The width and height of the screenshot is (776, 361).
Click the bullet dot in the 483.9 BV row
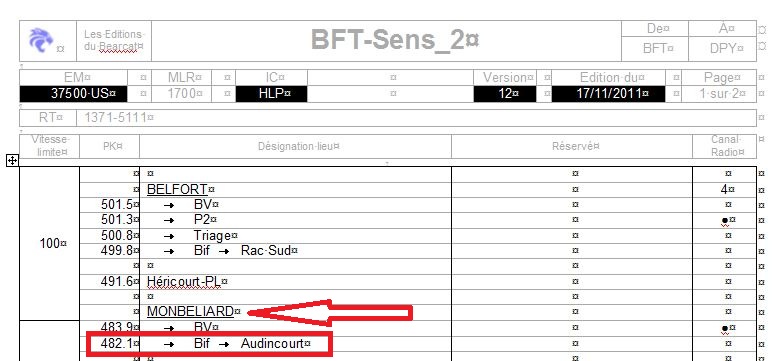click(x=725, y=328)
